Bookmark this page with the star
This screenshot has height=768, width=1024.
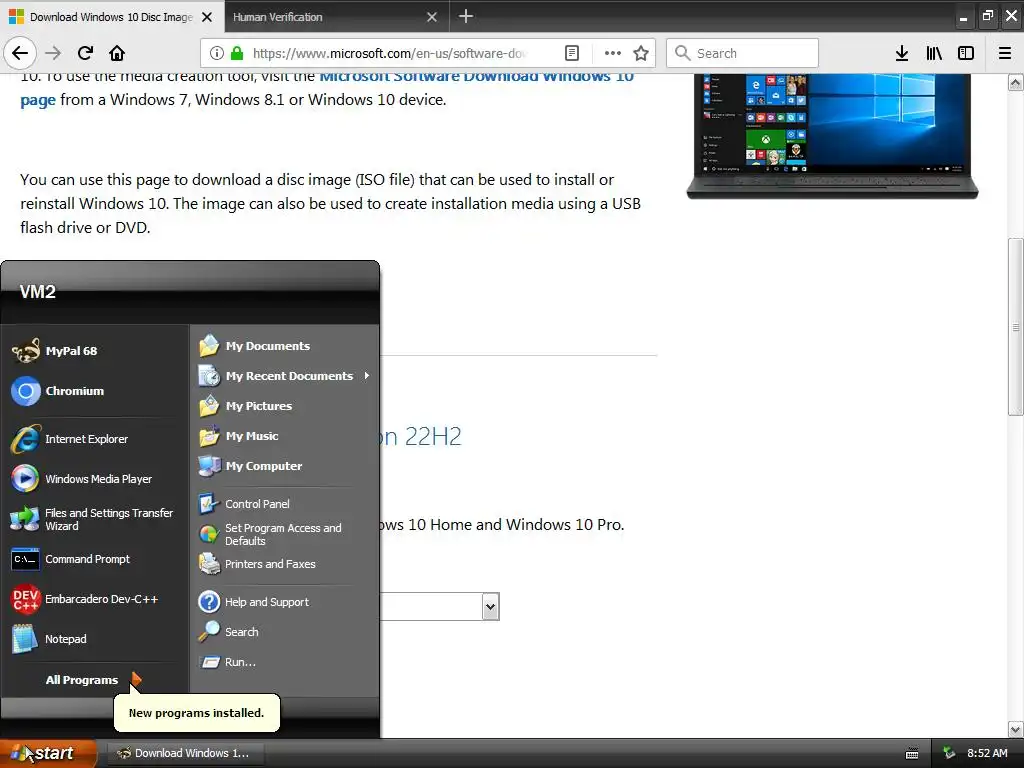click(x=641, y=53)
